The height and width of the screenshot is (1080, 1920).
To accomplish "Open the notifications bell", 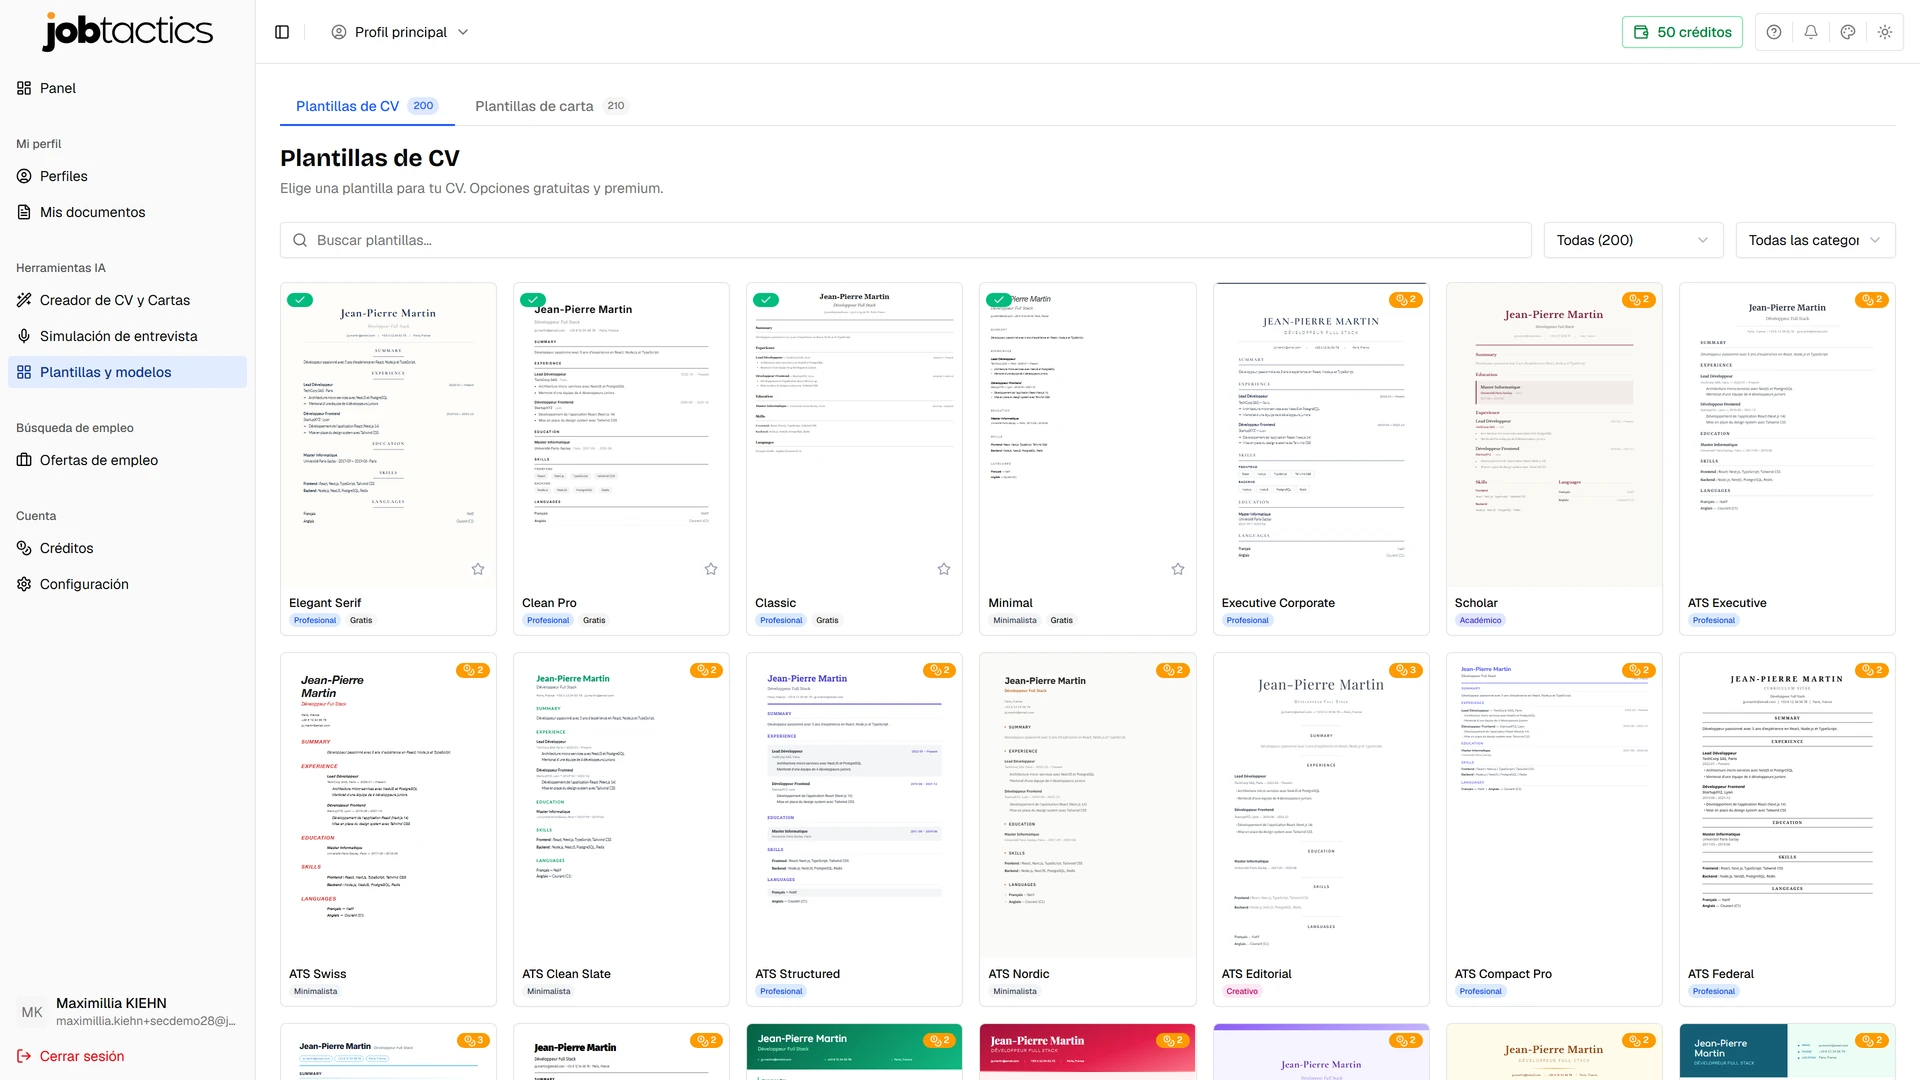I will [x=1811, y=32].
